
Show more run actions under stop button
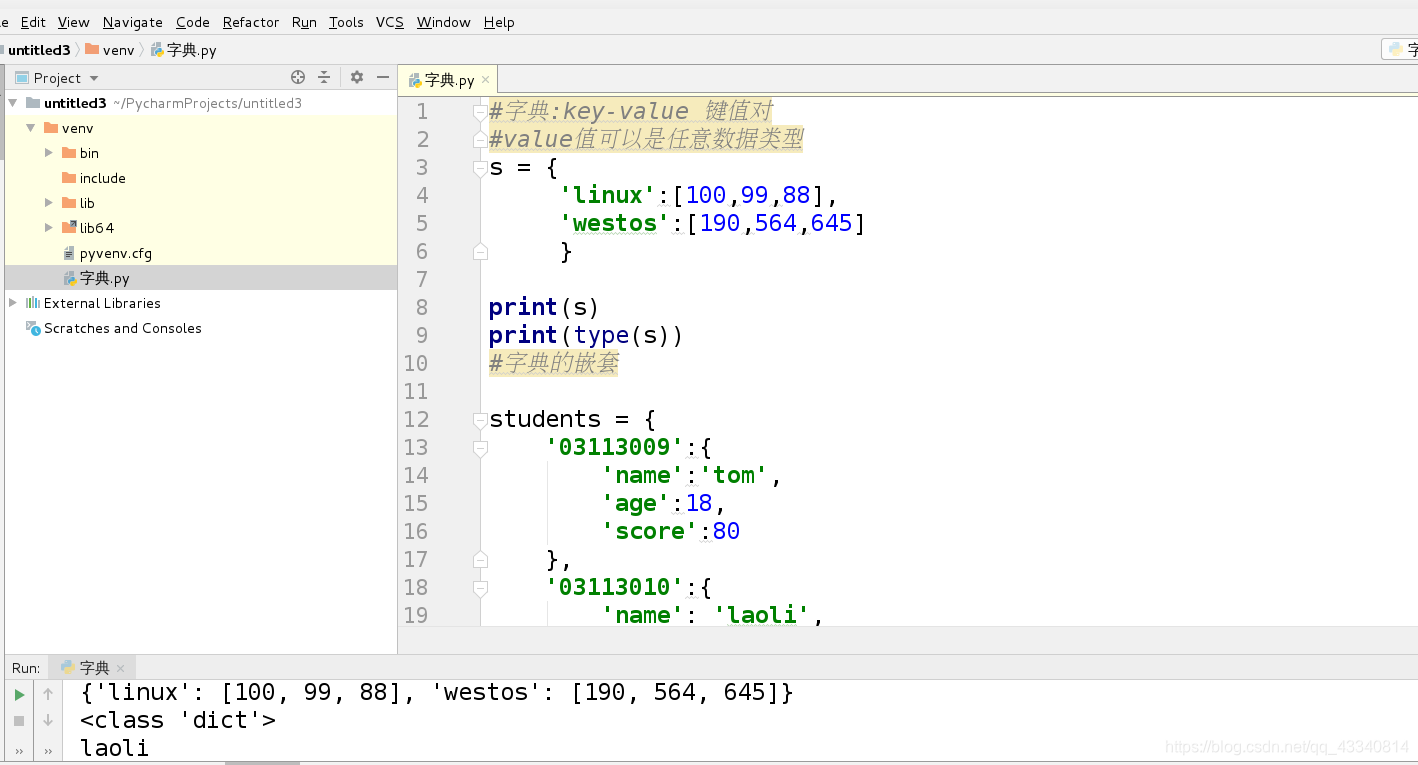pyautogui.click(x=19, y=751)
